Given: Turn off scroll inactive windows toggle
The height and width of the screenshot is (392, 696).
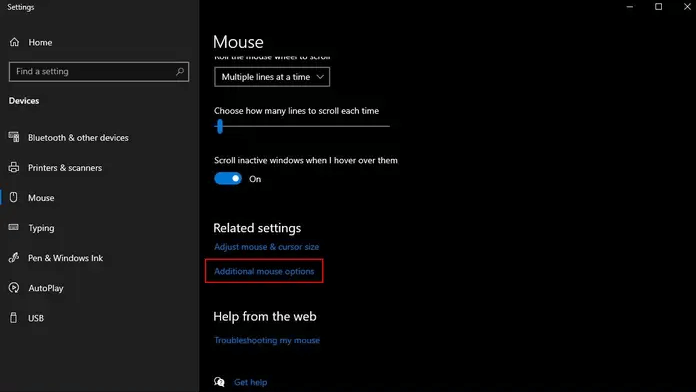Looking at the screenshot, I should click(x=228, y=178).
